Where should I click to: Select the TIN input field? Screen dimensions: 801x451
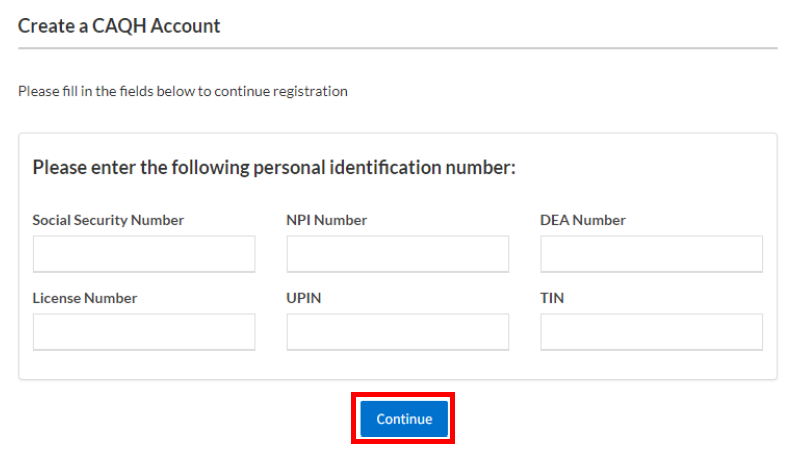(x=651, y=332)
